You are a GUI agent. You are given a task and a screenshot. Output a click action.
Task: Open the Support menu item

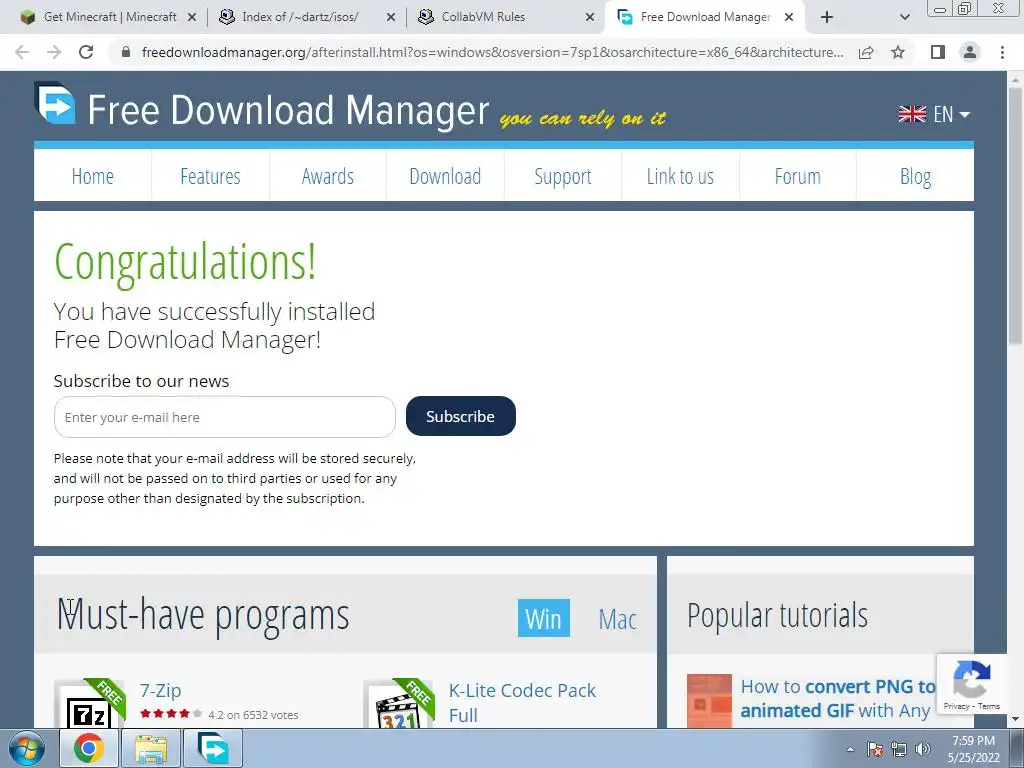point(563,176)
